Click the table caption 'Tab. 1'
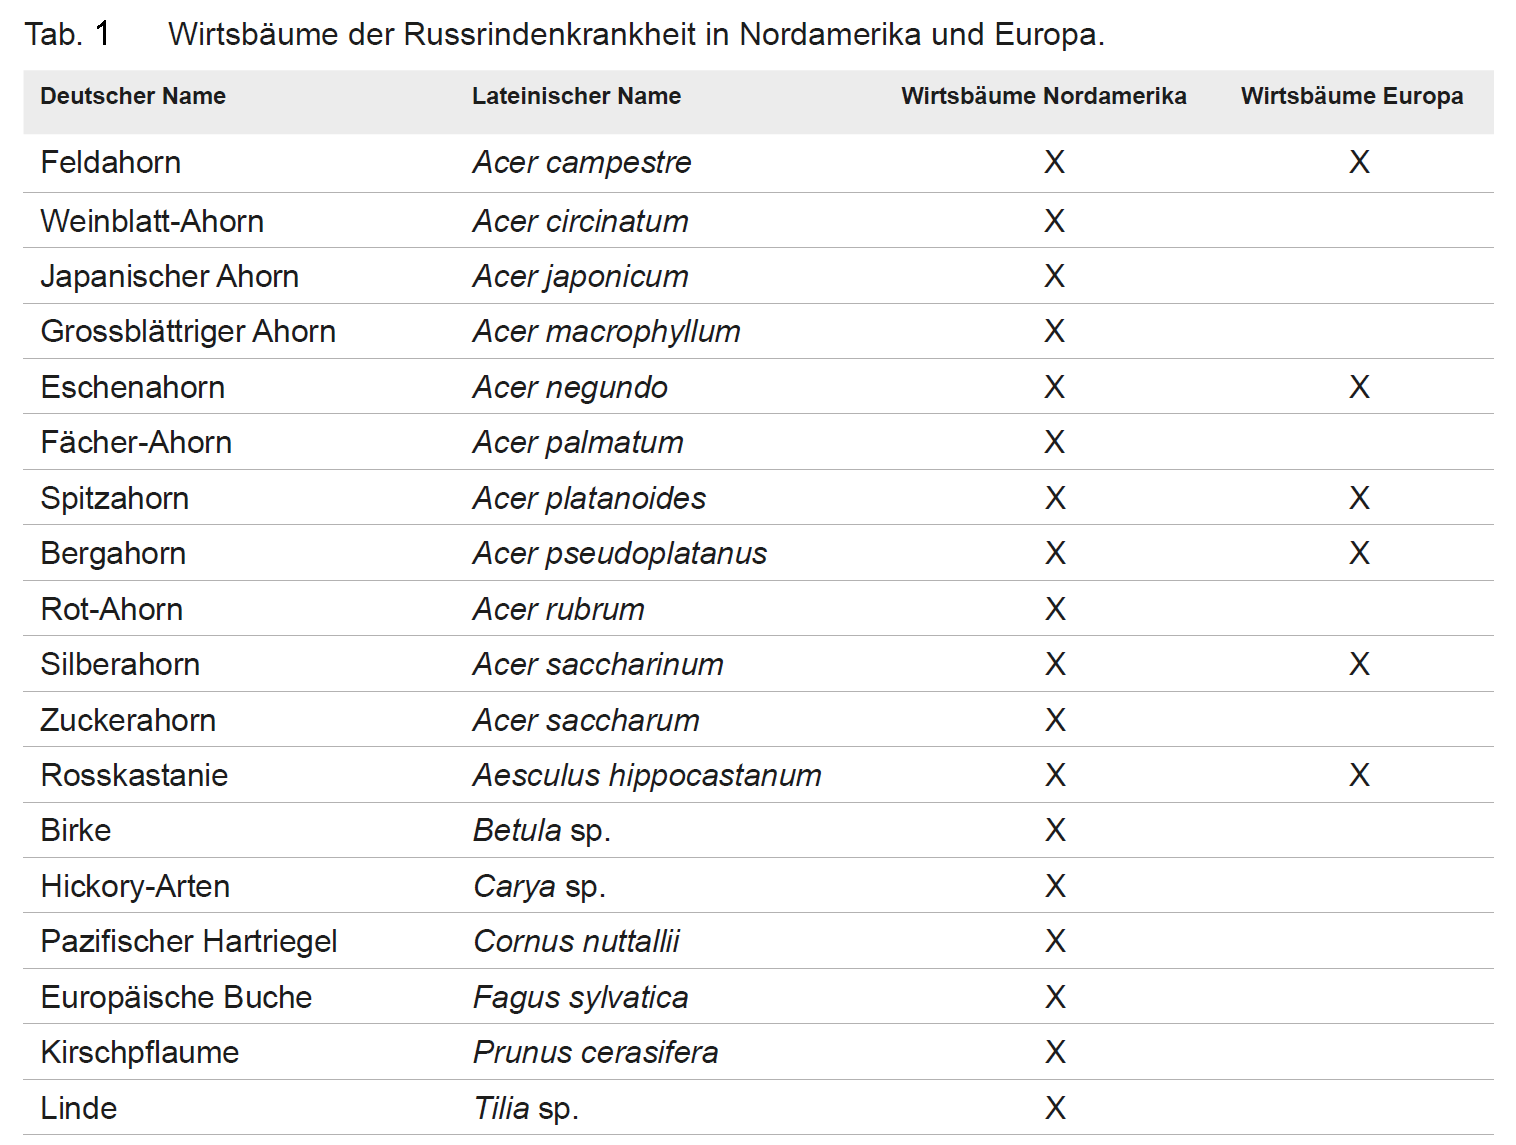 (66, 34)
